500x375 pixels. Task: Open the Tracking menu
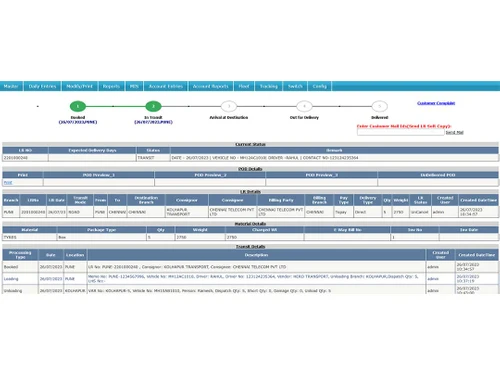click(x=269, y=86)
